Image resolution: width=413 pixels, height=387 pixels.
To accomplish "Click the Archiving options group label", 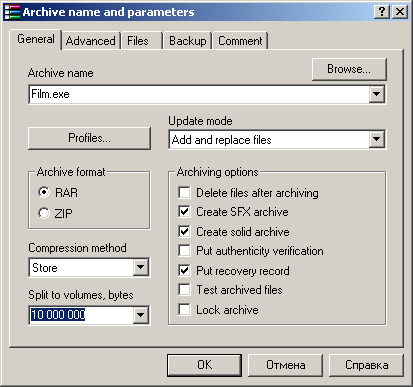I will point(218,172).
